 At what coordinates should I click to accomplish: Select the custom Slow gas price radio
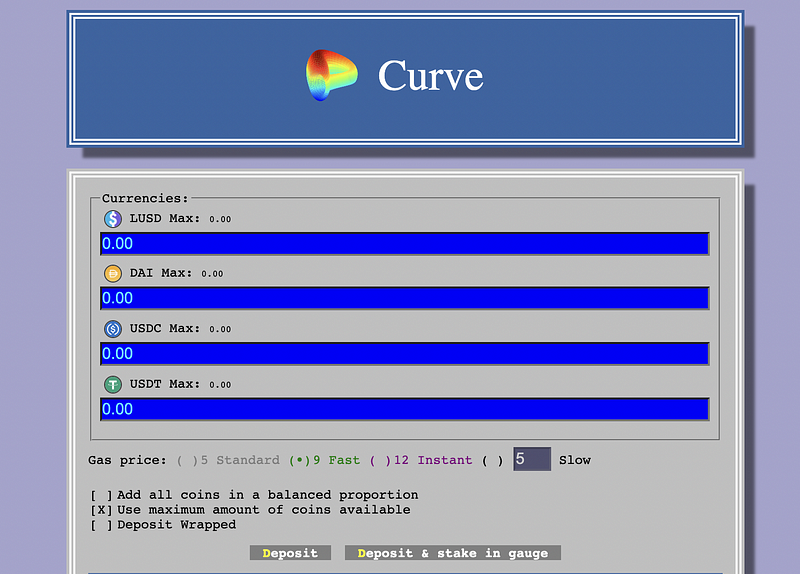pos(492,461)
